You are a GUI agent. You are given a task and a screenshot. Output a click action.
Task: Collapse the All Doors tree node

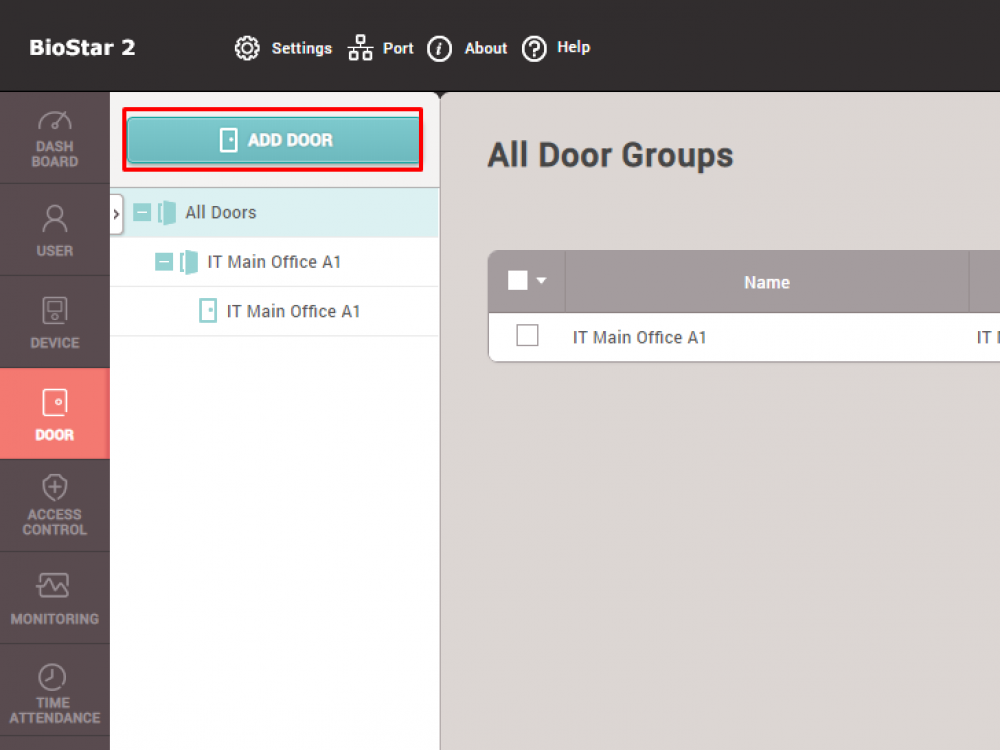[143, 213]
